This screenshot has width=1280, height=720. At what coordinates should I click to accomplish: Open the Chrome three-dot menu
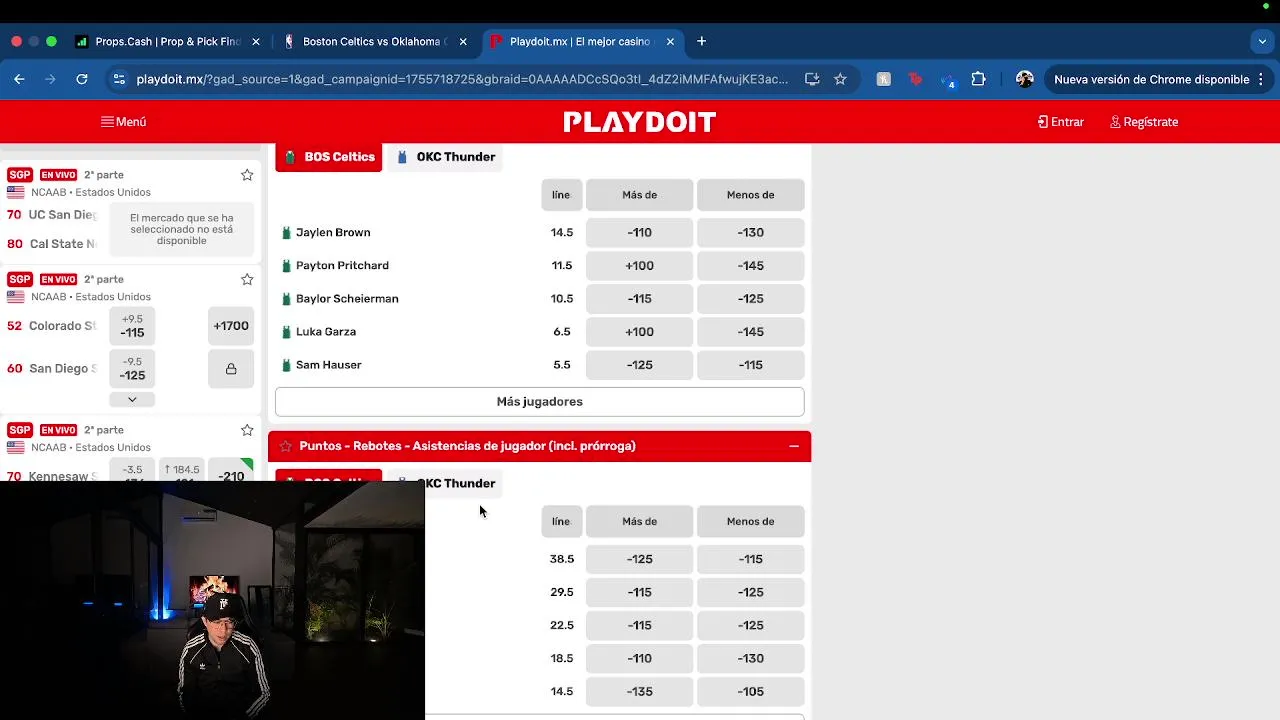(1261, 79)
